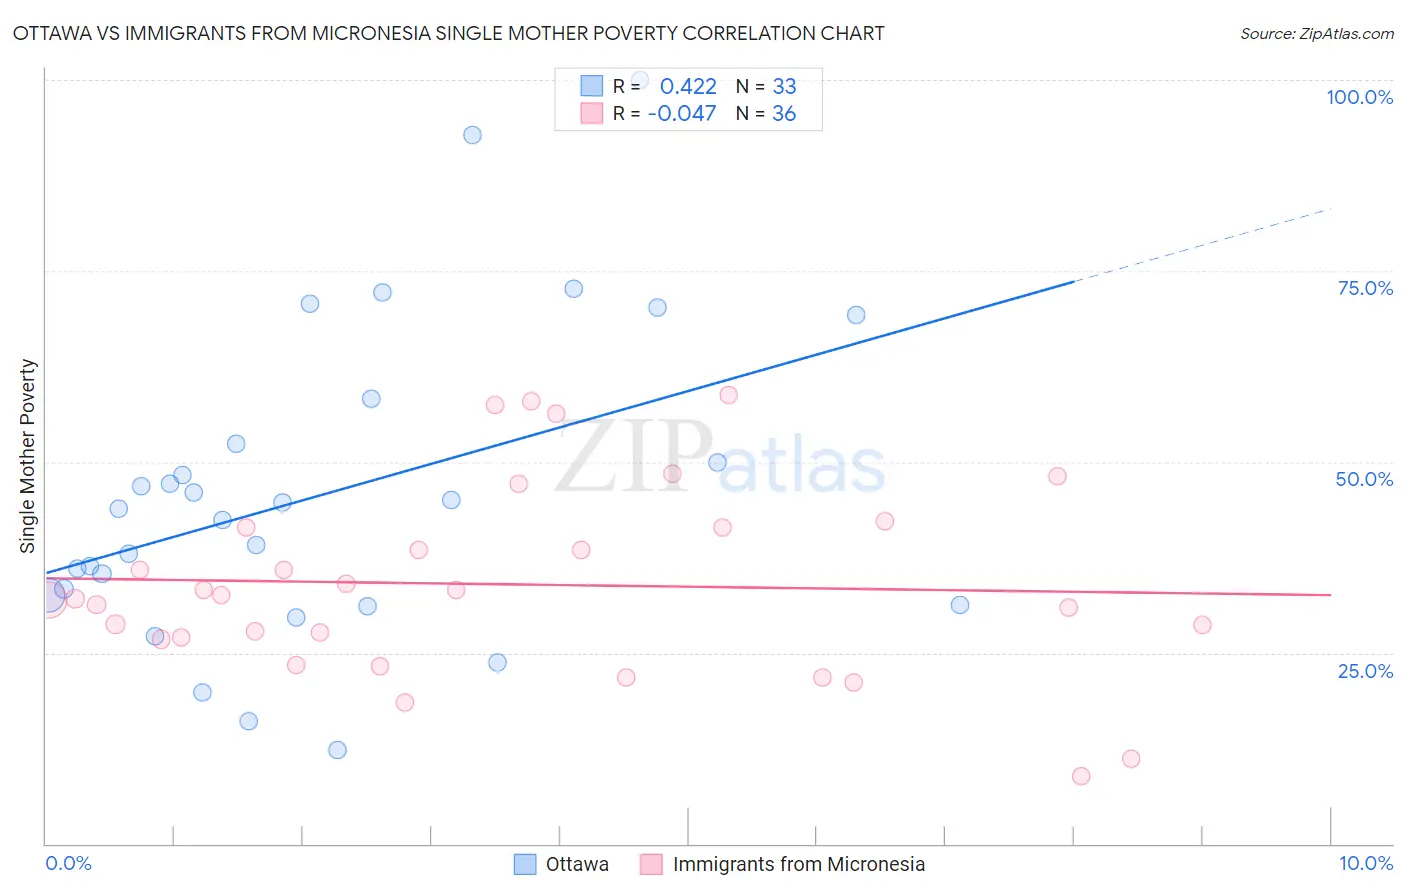Click the chart title text
Image resolution: width=1406 pixels, height=892 pixels.
tap(448, 33)
